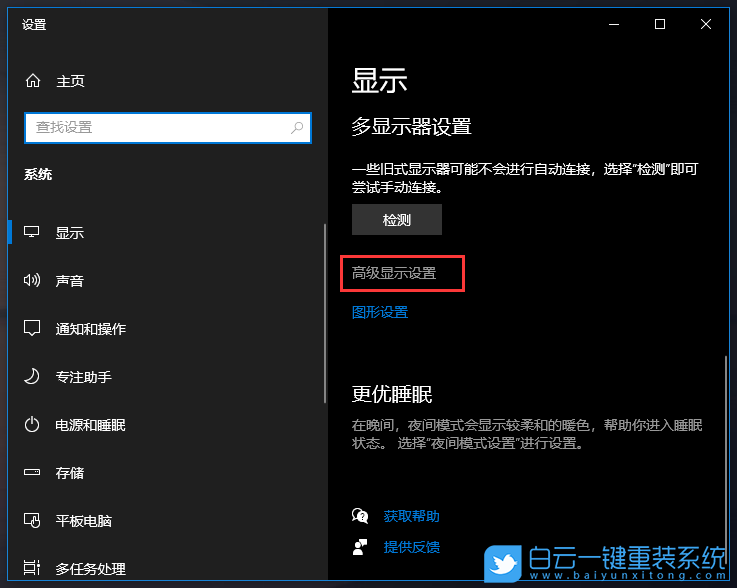Viewport: 737px width, 588px height.
Task: Open 通知和操作 settings page
Action: (x=91, y=329)
